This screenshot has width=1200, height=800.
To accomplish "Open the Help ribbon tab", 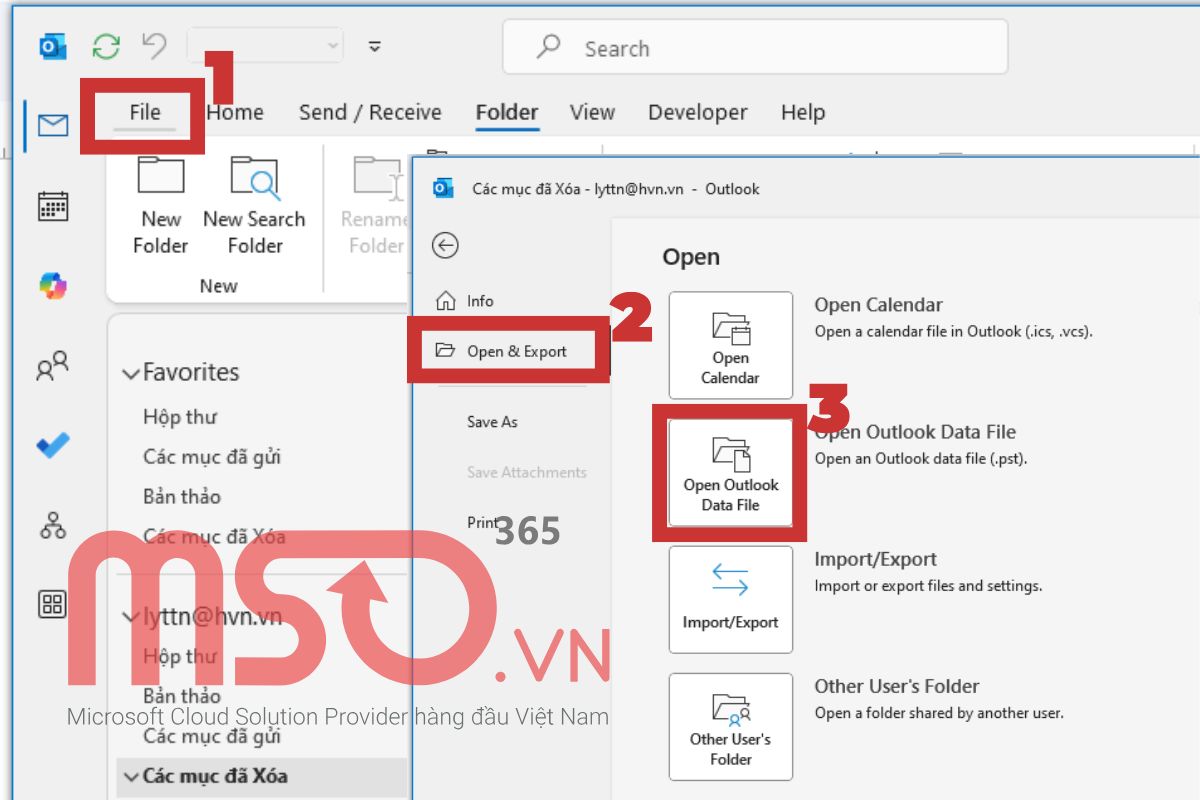I will click(803, 112).
